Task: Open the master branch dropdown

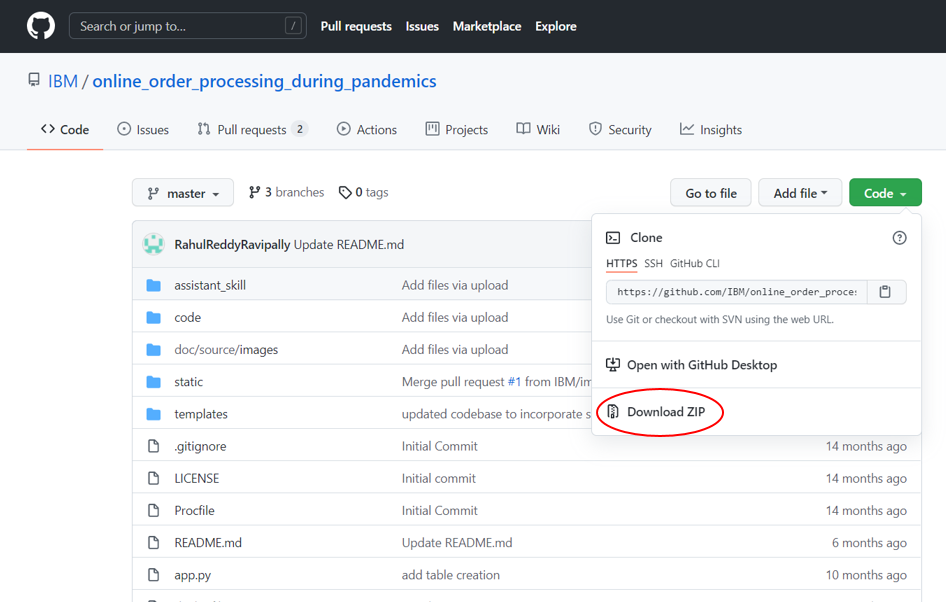Action: click(183, 193)
